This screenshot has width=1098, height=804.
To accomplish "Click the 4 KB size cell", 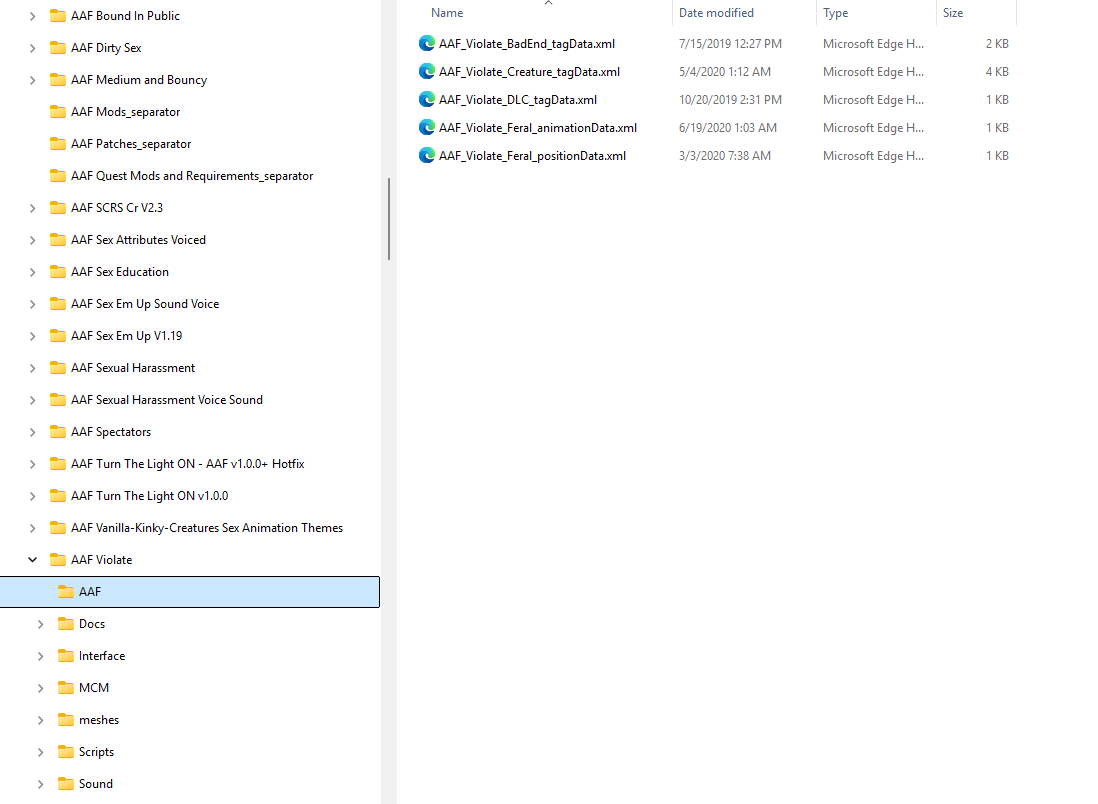I will coord(997,71).
